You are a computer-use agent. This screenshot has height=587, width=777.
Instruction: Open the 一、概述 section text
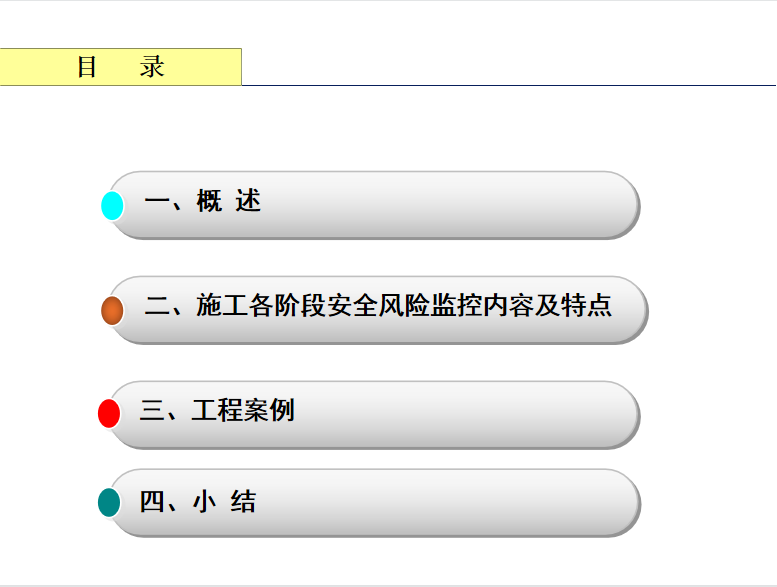point(203,201)
